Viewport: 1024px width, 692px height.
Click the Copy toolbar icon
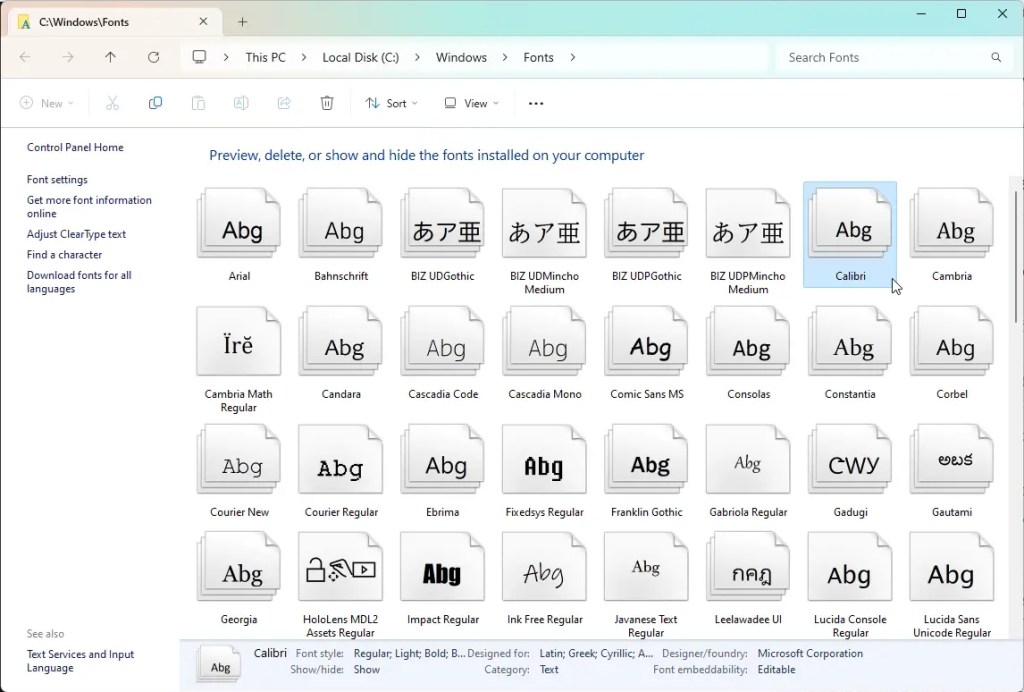[x=155, y=103]
